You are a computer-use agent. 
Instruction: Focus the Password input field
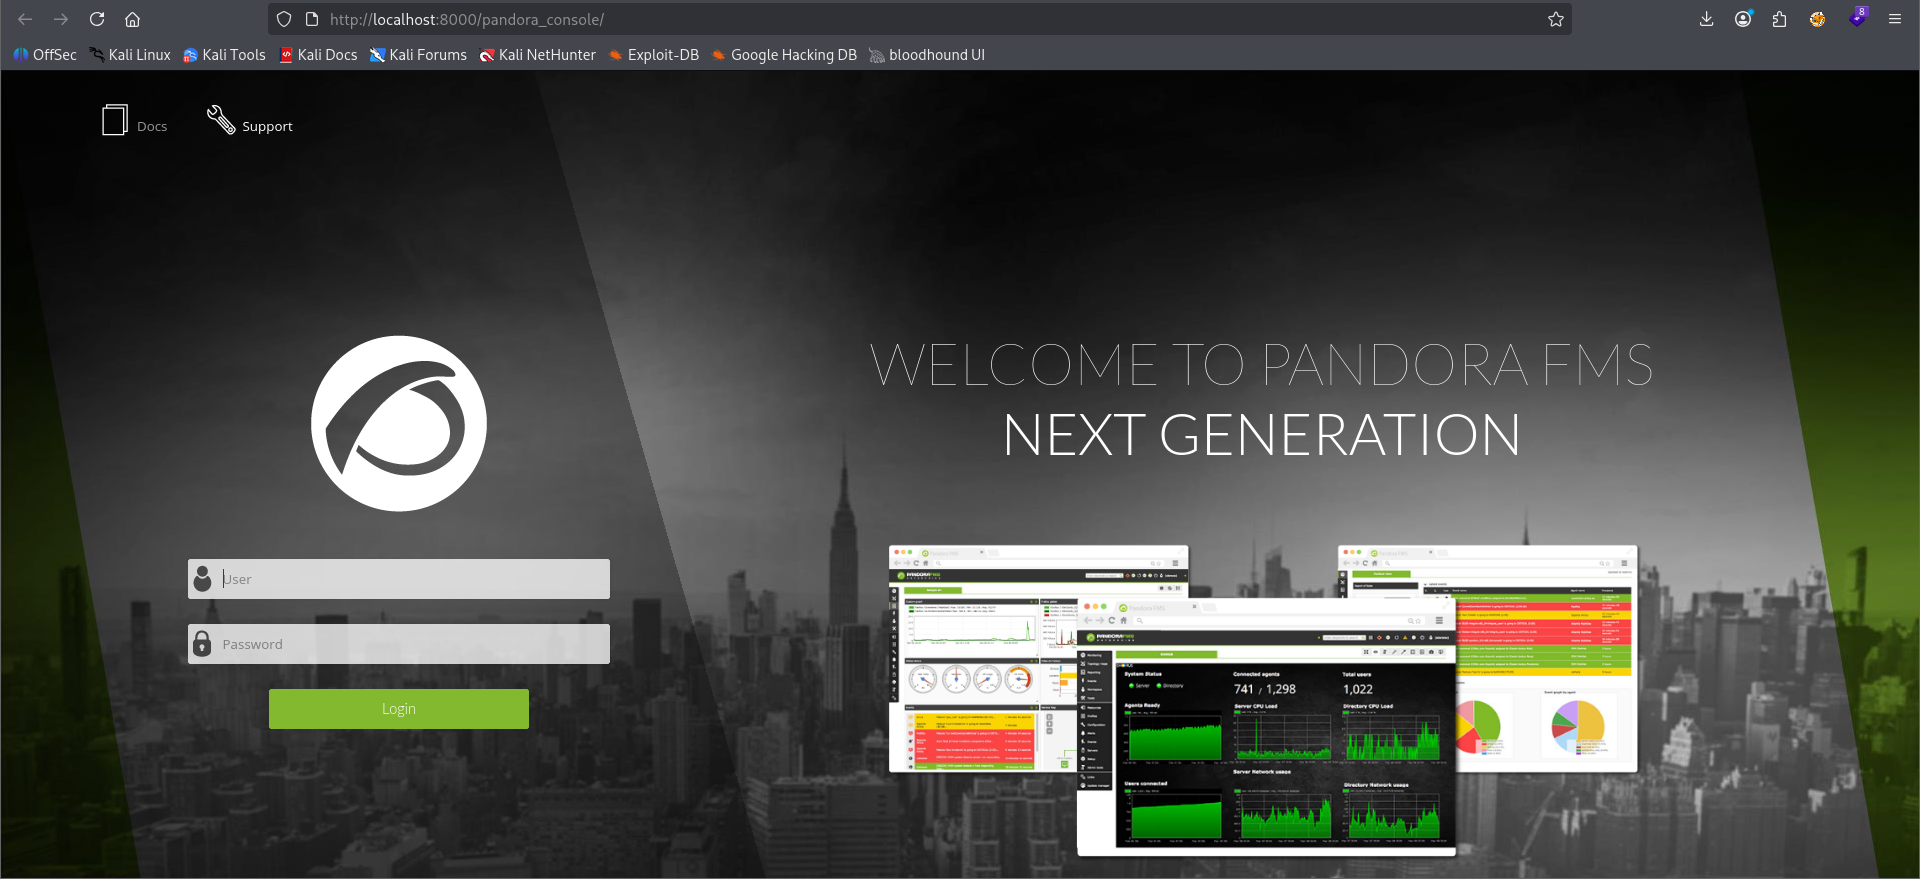(x=399, y=644)
